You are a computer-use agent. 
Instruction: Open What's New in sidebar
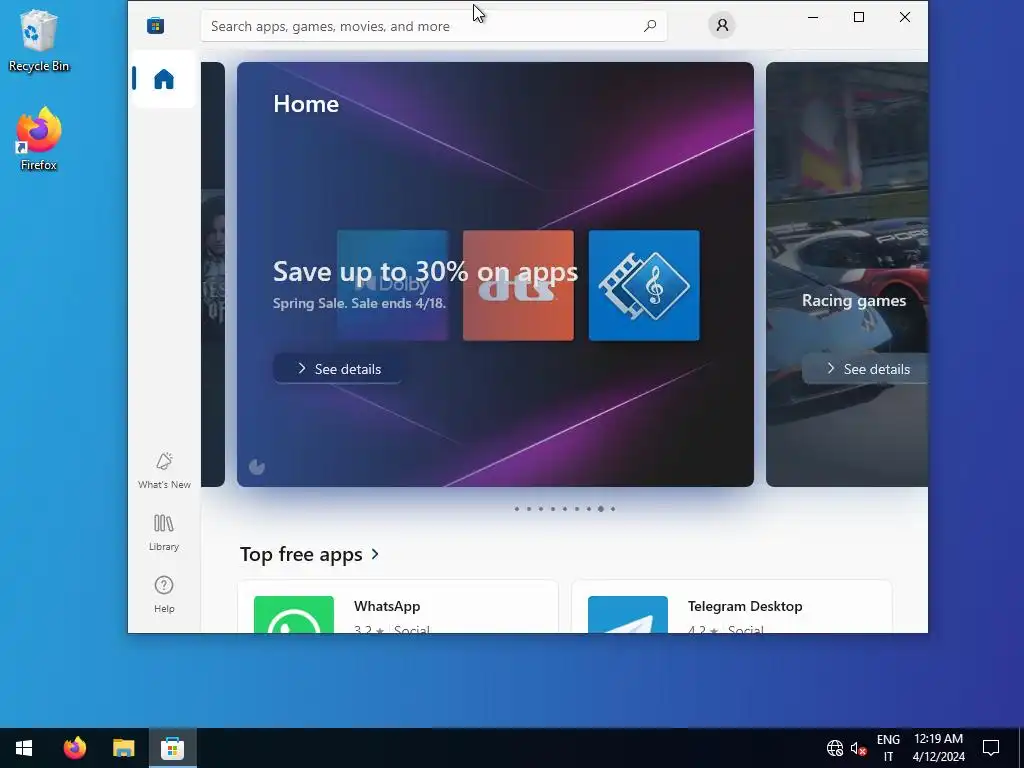coord(164,470)
